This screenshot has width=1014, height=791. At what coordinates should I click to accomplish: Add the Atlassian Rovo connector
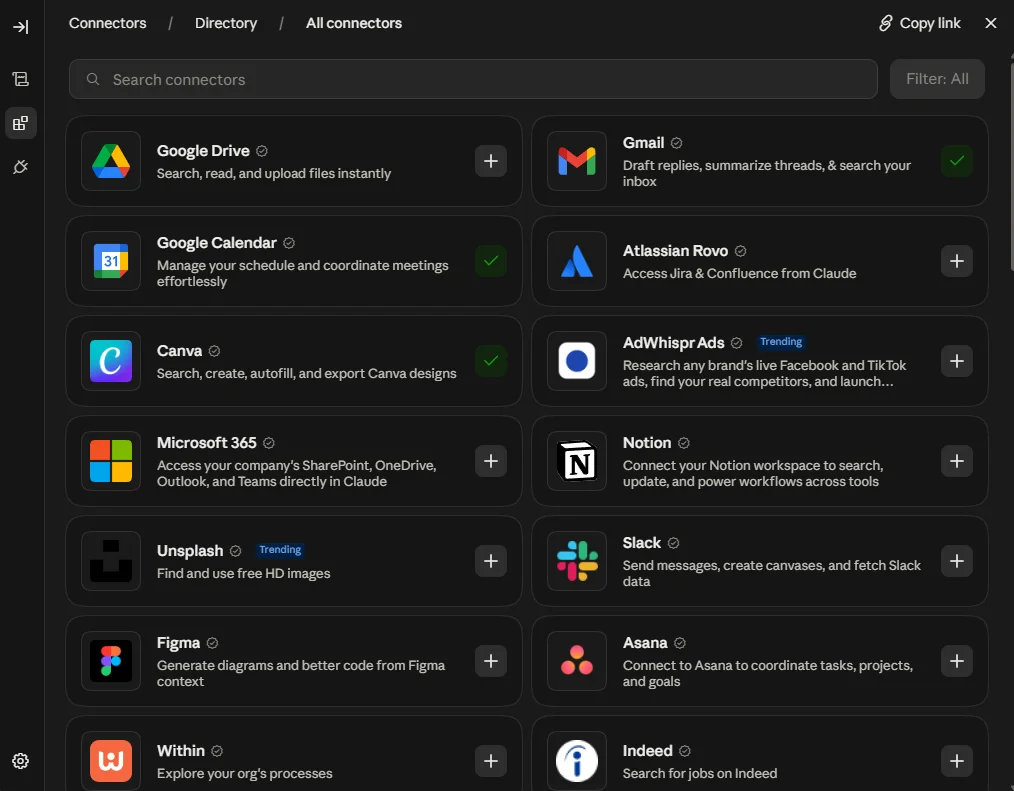pyautogui.click(x=956, y=261)
